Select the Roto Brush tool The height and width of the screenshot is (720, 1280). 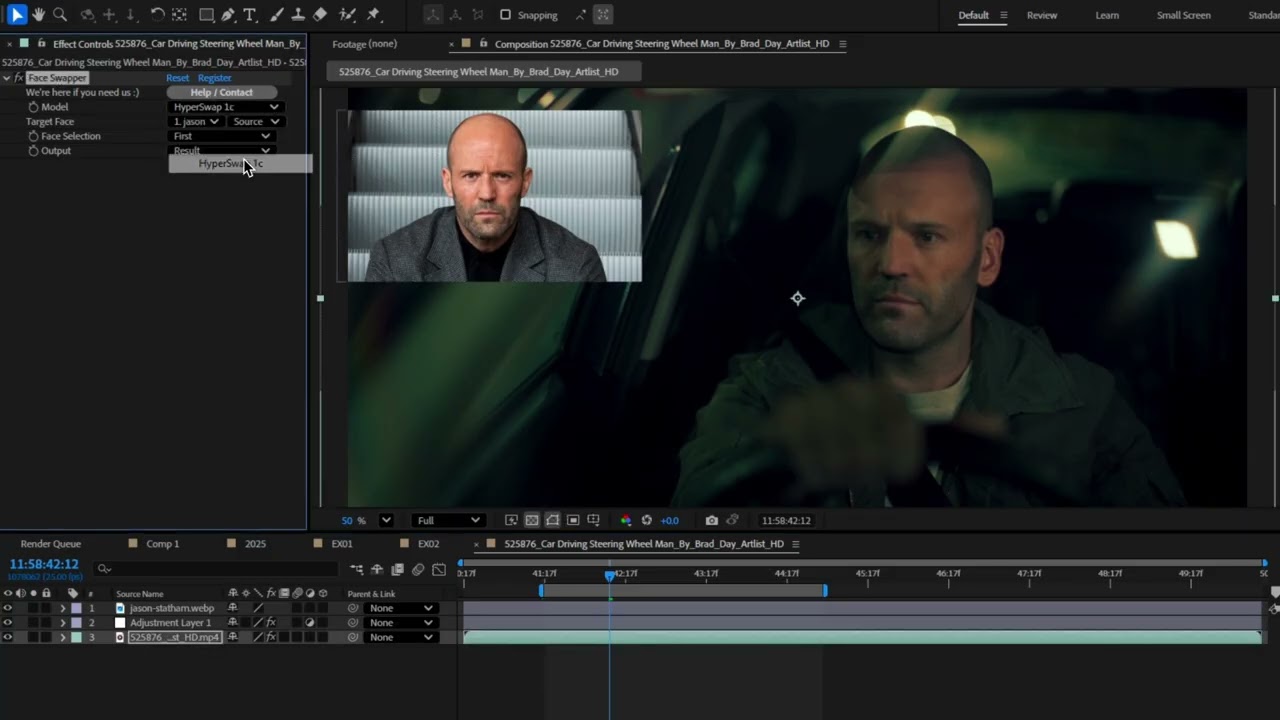[x=347, y=15]
